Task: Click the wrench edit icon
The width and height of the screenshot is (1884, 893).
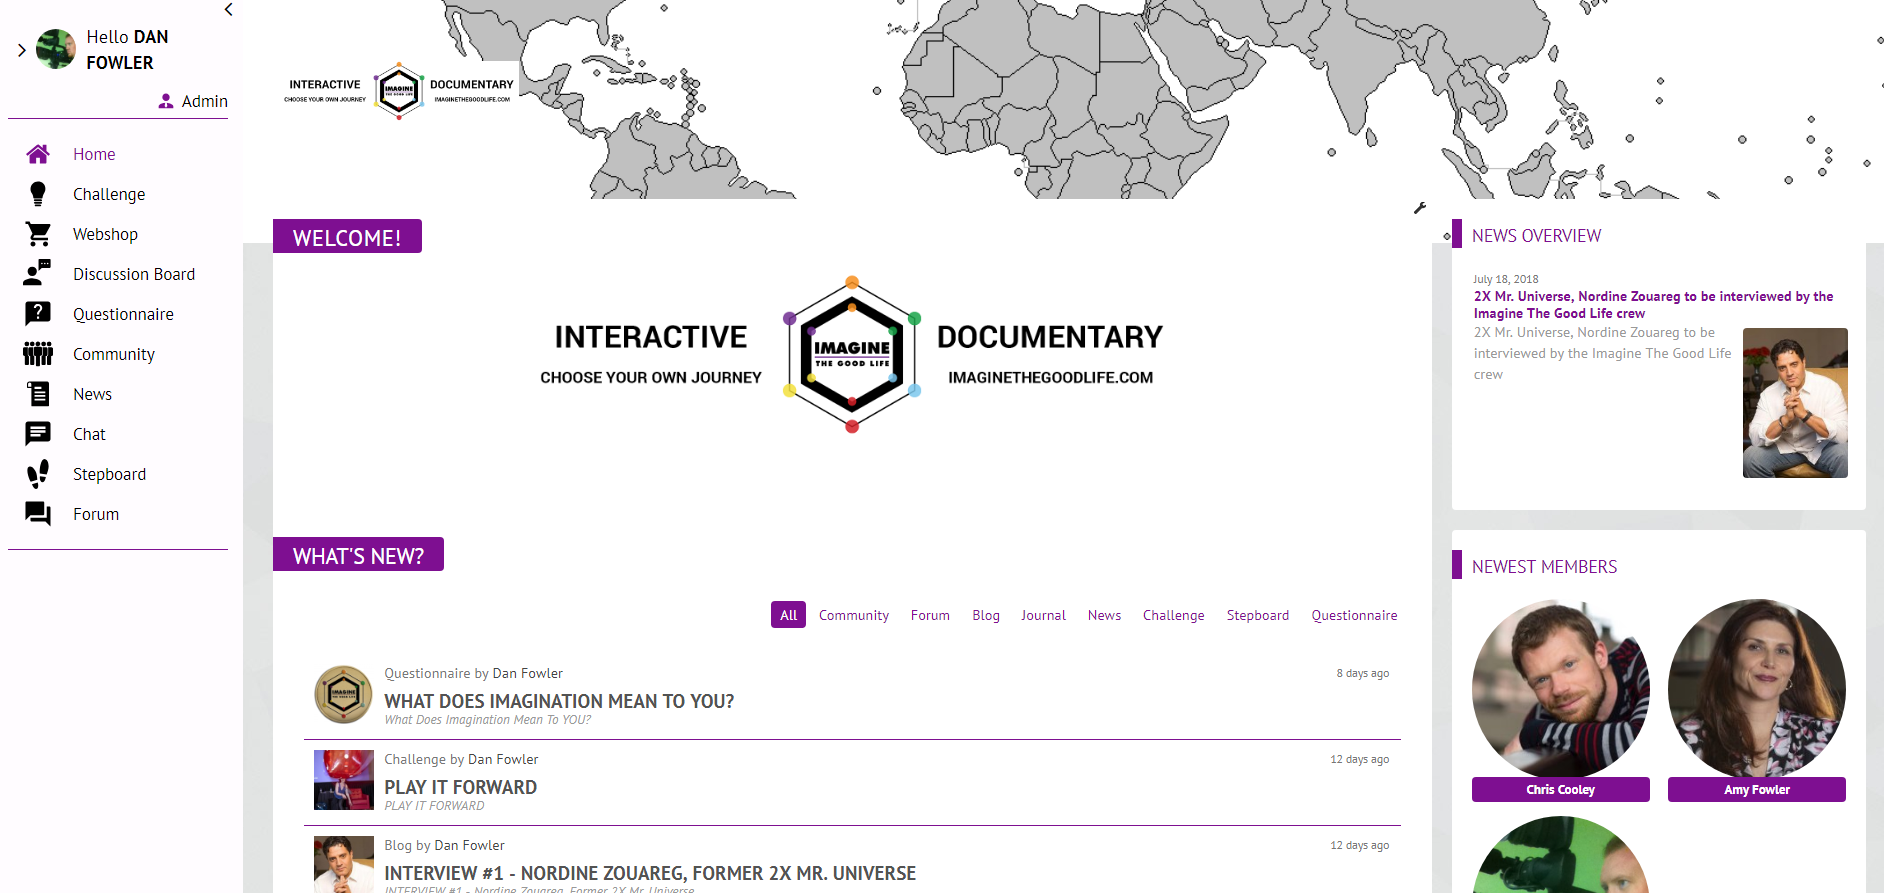Action: (x=1420, y=208)
